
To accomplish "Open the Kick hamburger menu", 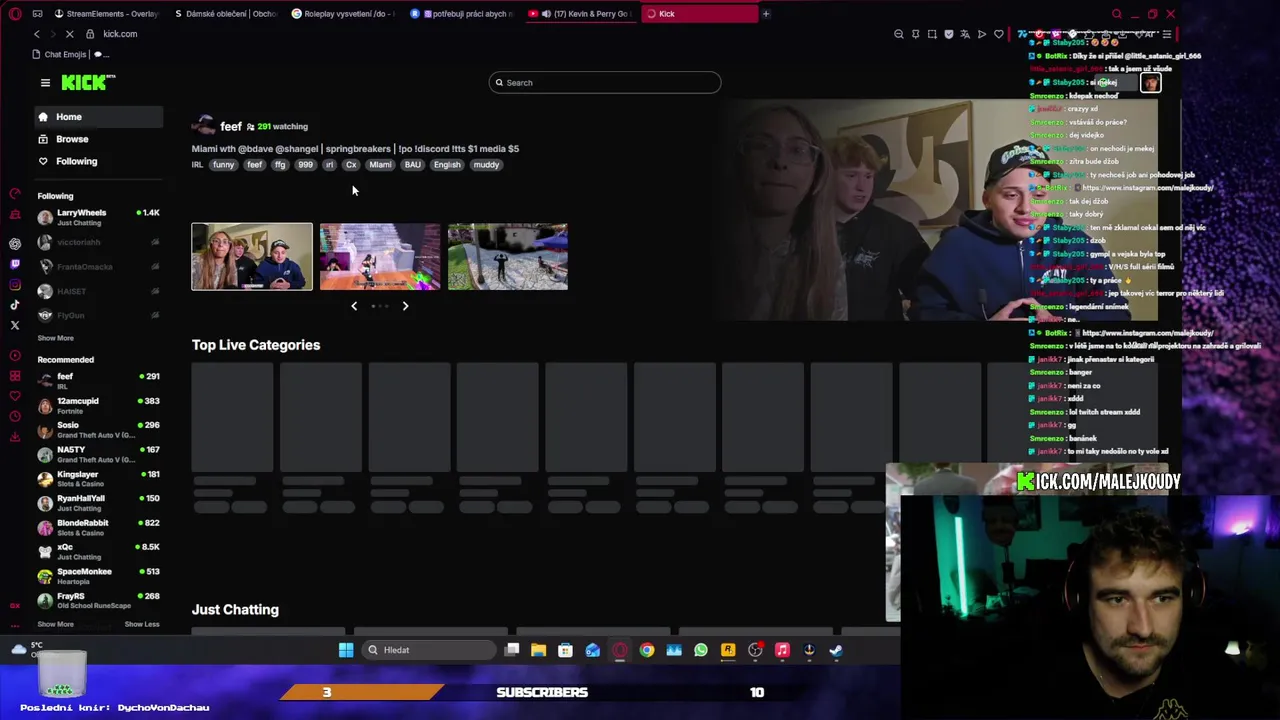I will click(45, 83).
